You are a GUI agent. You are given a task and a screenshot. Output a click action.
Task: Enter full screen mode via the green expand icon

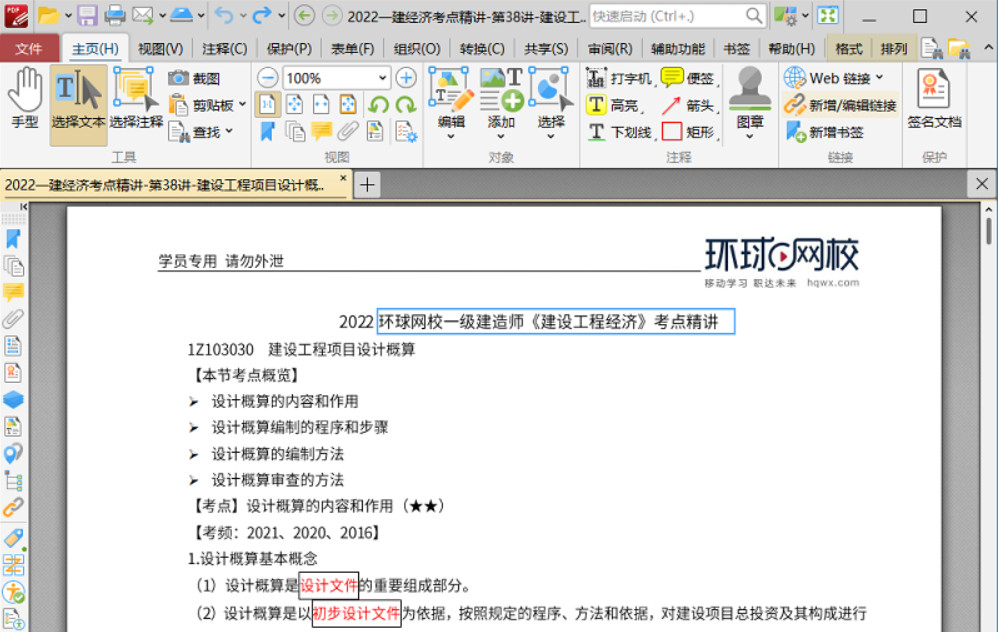pyautogui.click(x=827, y=15)
